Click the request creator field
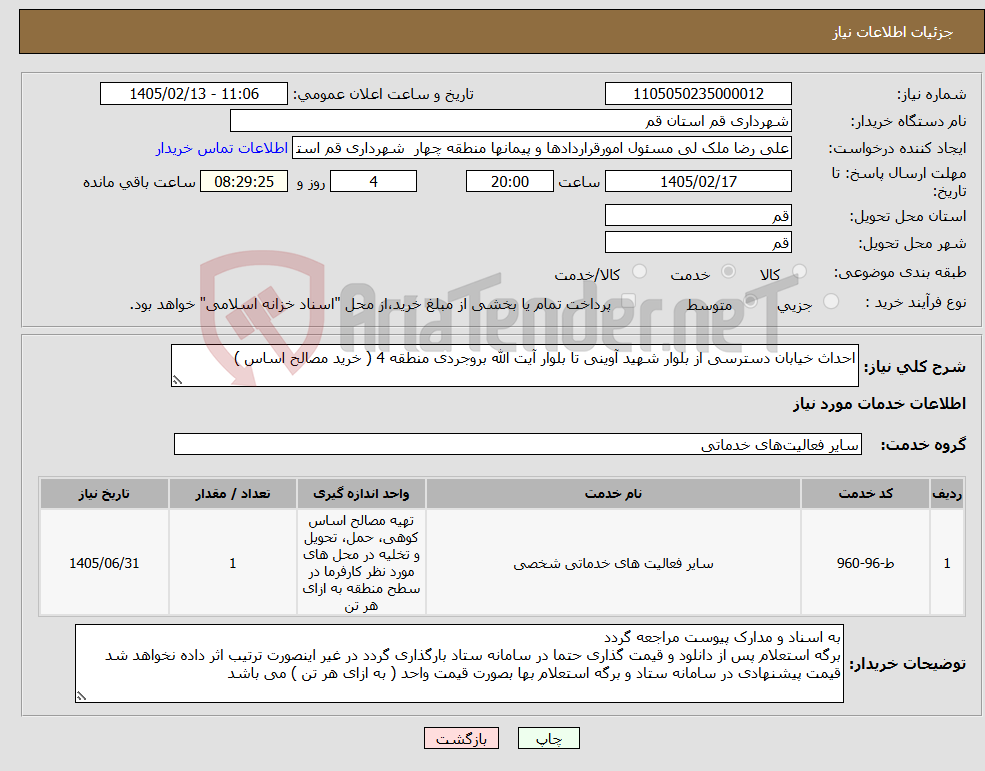The height and width of the screenshot is (771, 985). 541,148
